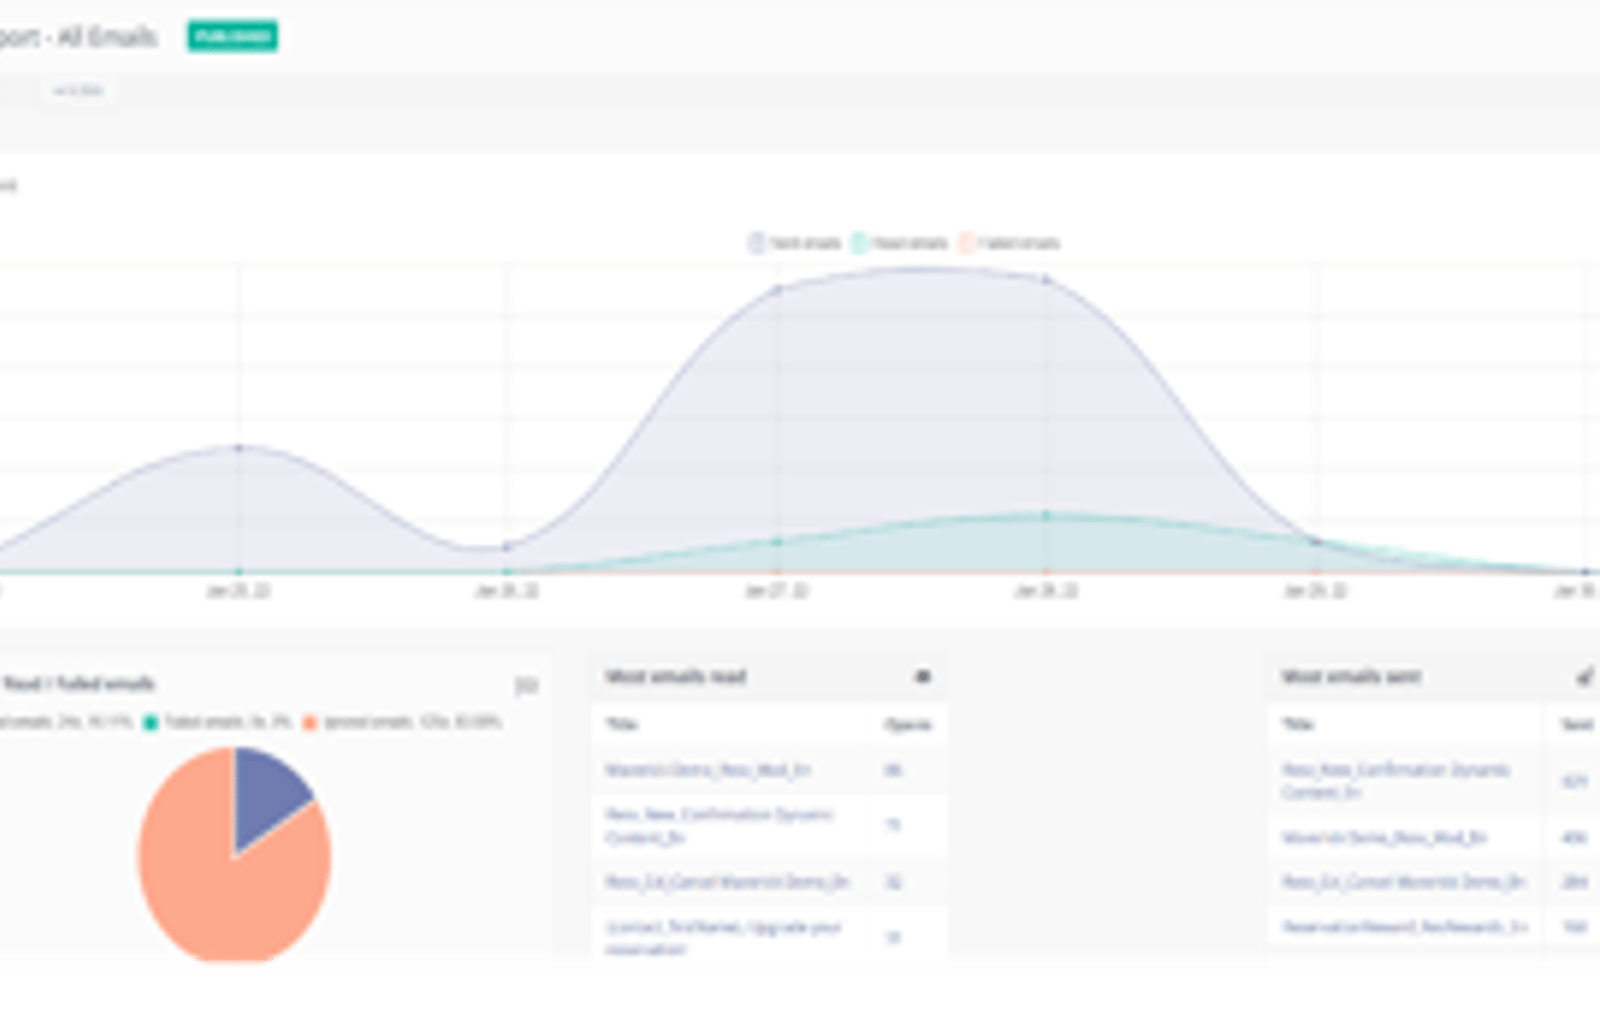
Task: Open Reso_New_Confirmation link in Most emails read
Action: (718, 826)
